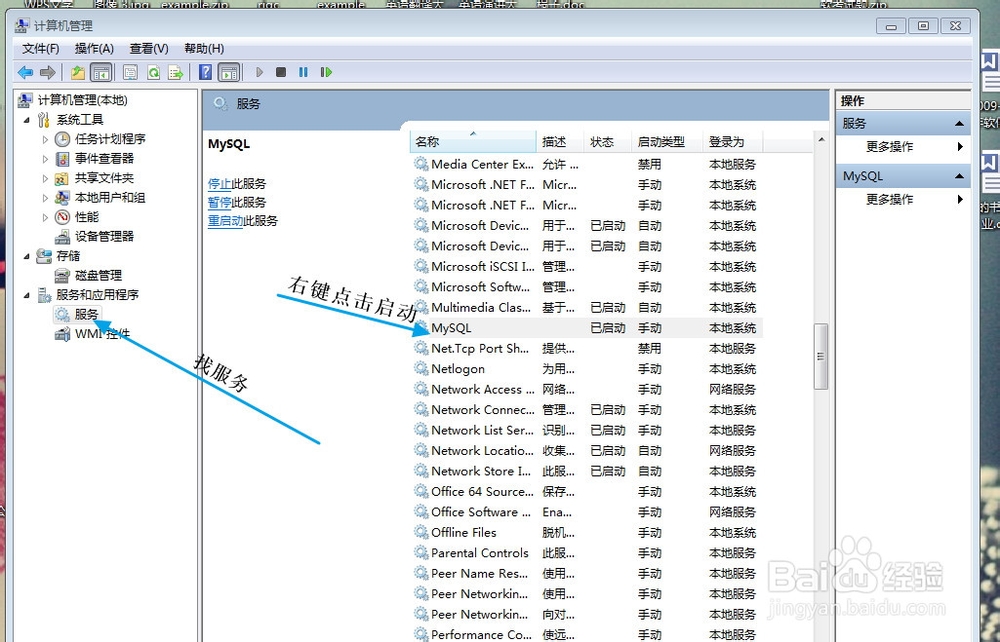Viewport: 1000px width, 642px height.
Task: Open the 操作(A) menu
Action: point(94,48)
